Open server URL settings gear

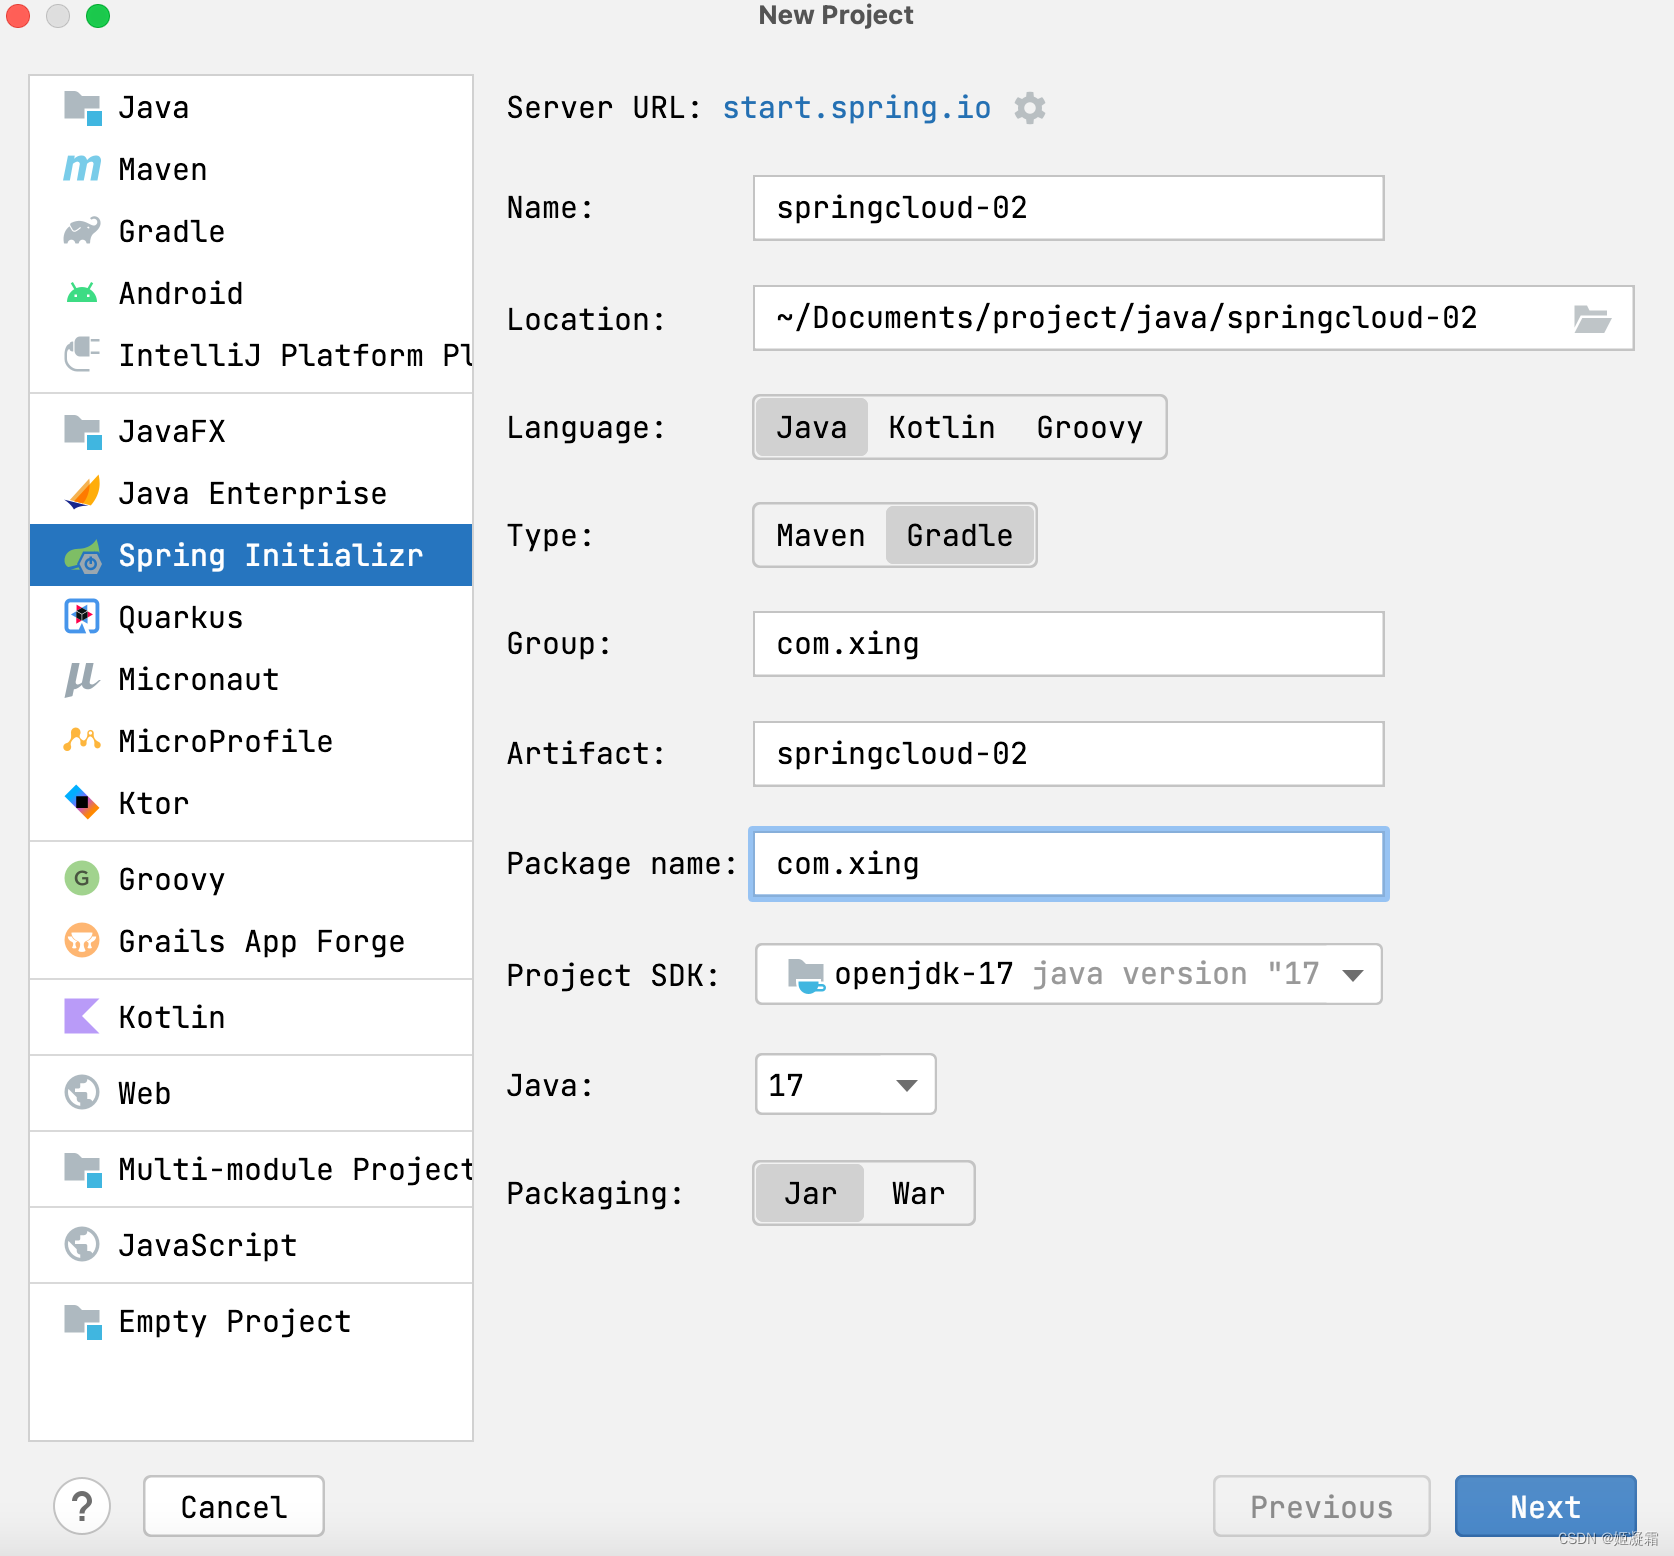click(1029, 108)
